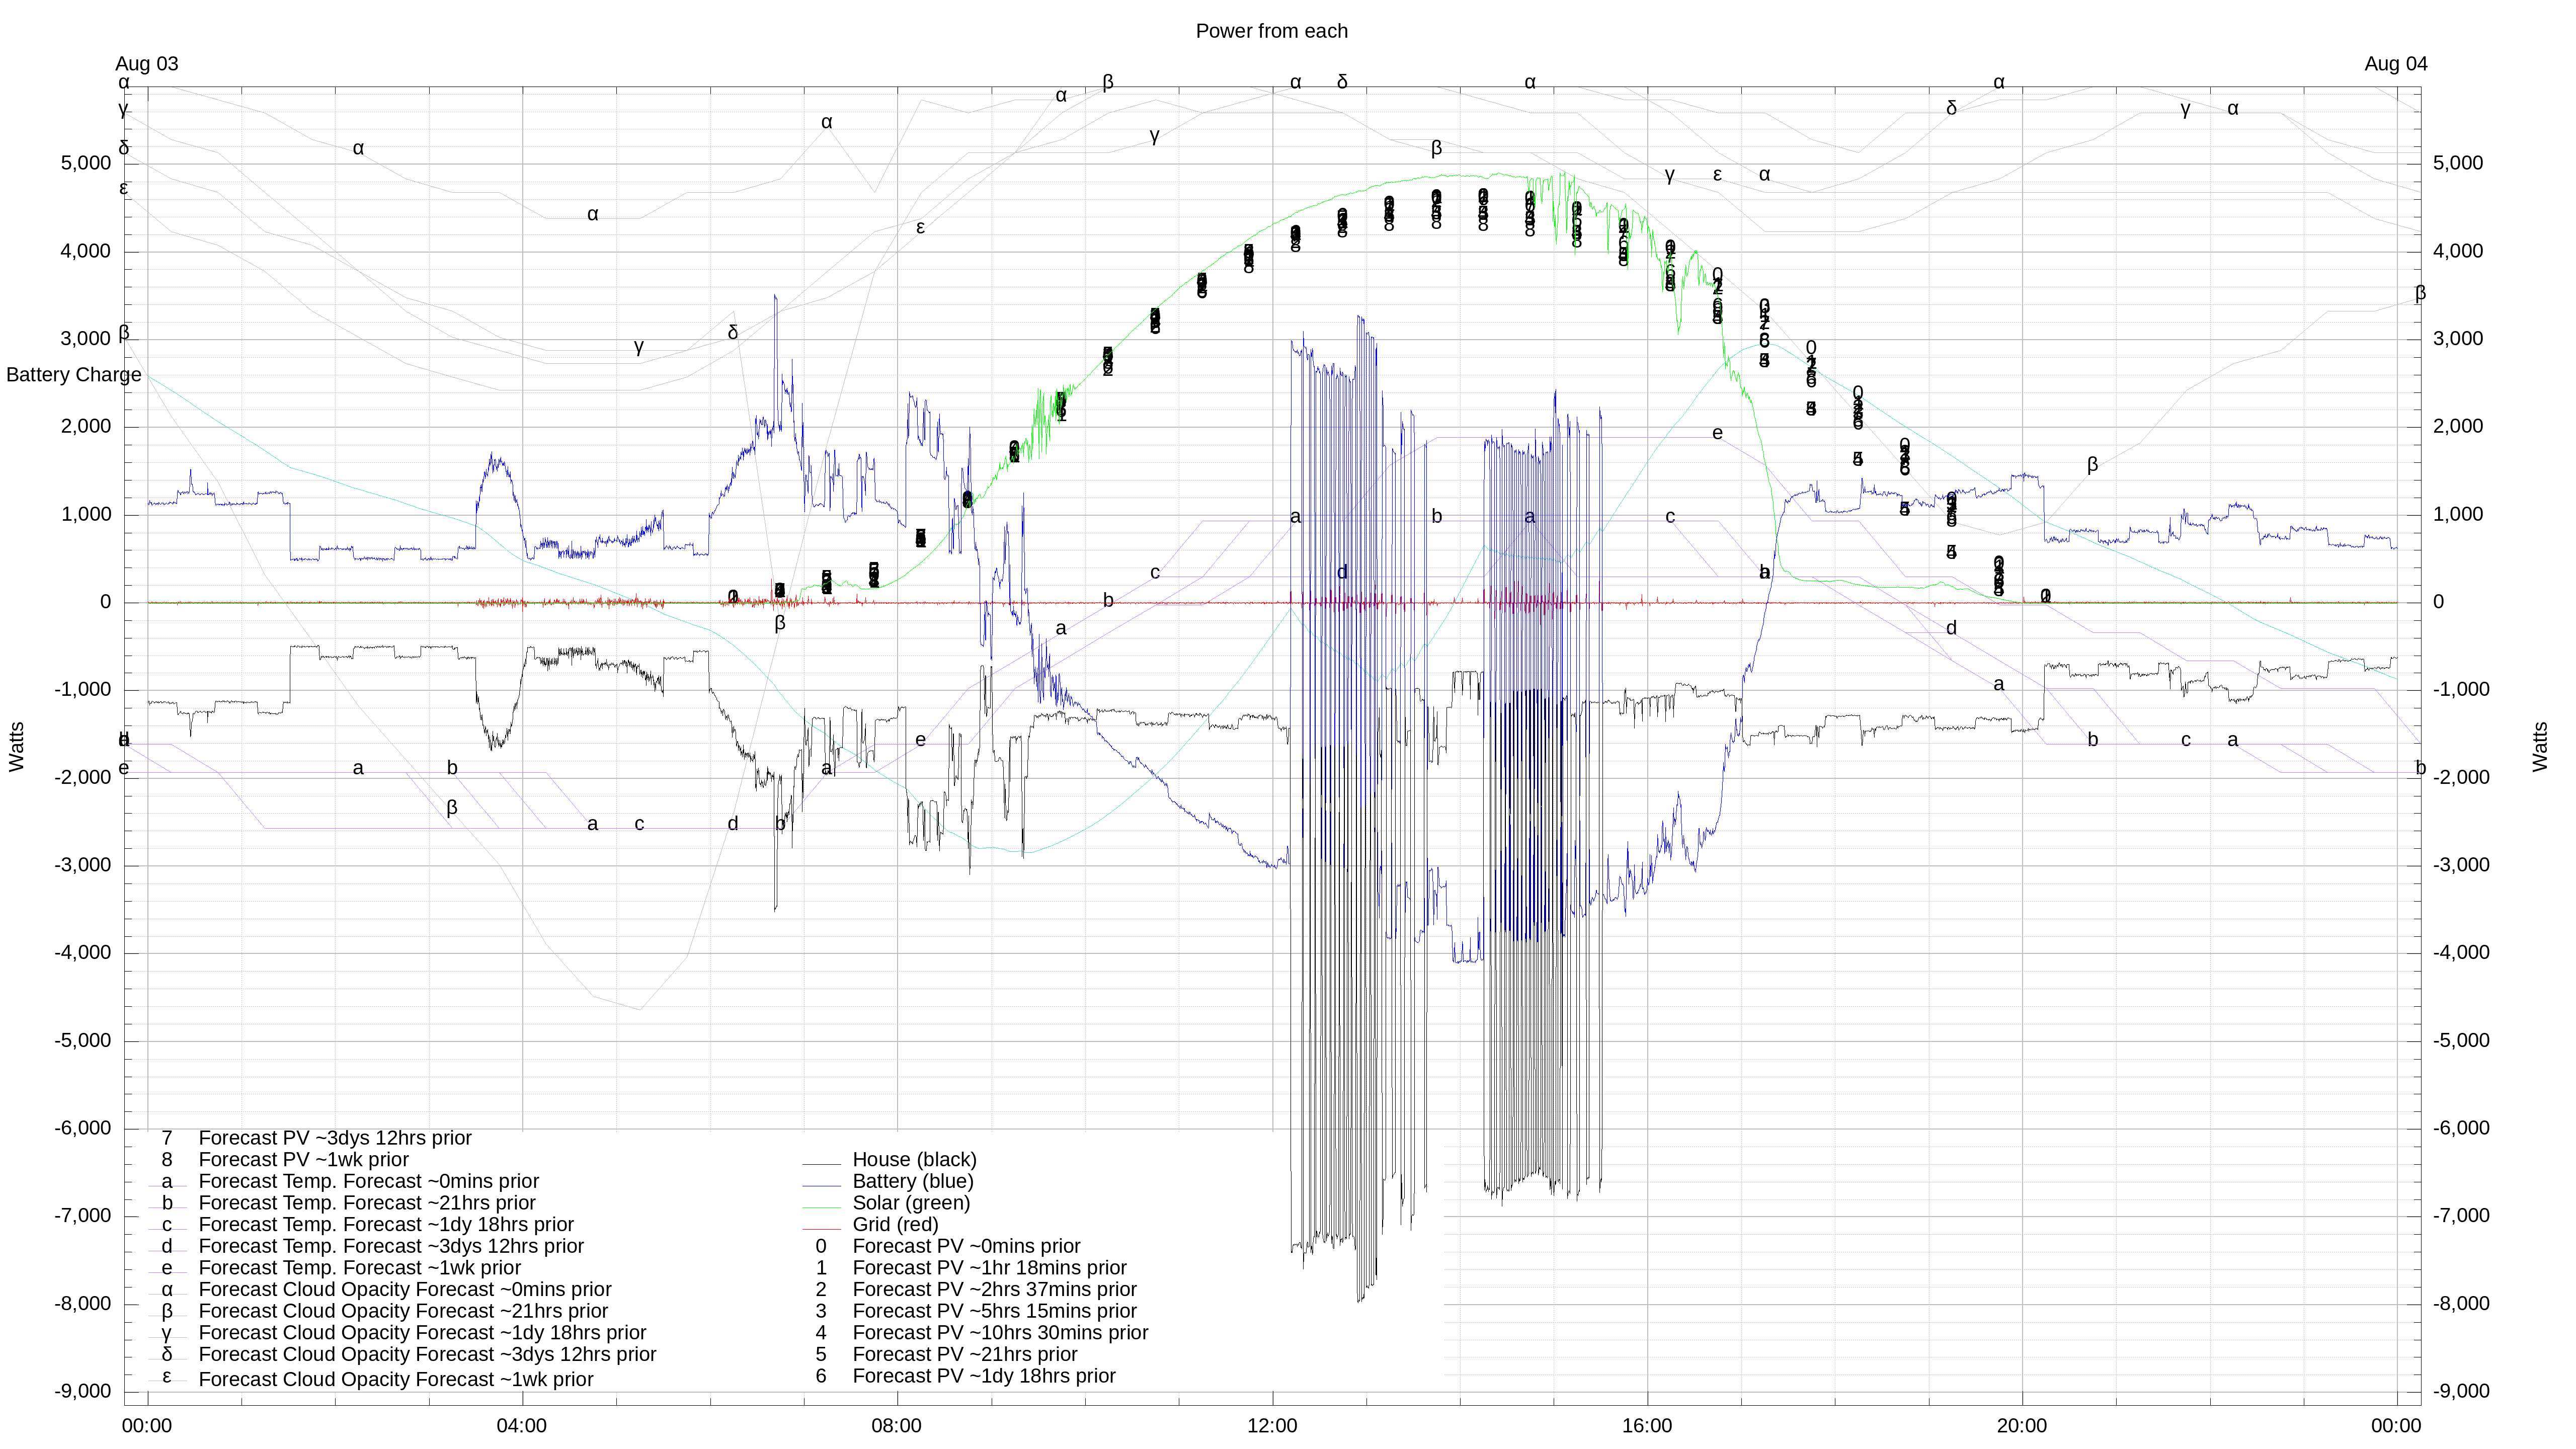Screen dimensions: 2576x1449
Task: Click legend 'Forecast Temp. Forecast ~0mins prior'
Action: [368, 1182]
